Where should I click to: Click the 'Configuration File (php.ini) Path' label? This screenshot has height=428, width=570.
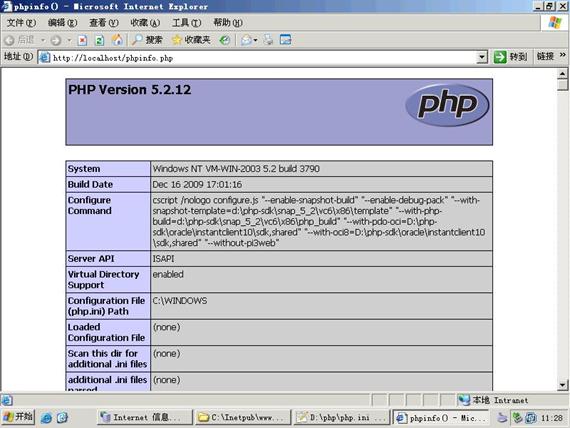coord(106,306)
